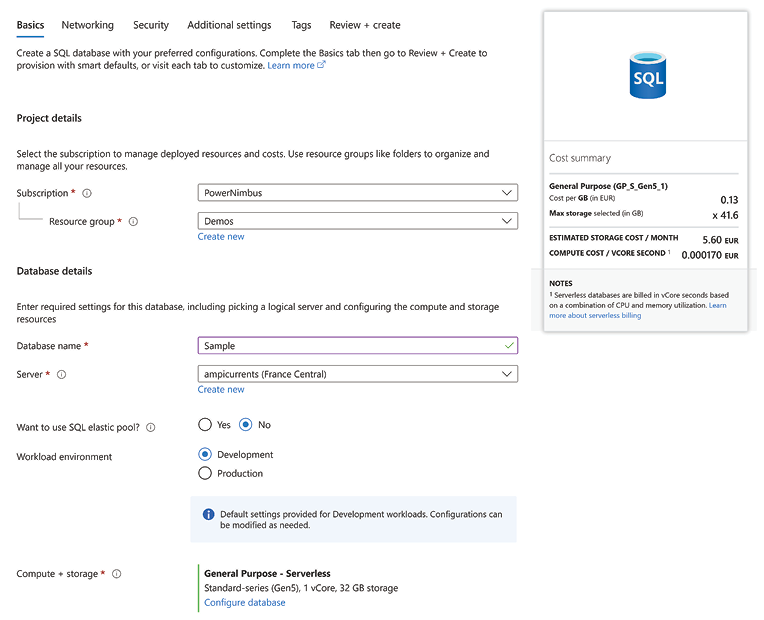Select the Tags tab
Screen dimensions: 764x620
pos(301,25)
